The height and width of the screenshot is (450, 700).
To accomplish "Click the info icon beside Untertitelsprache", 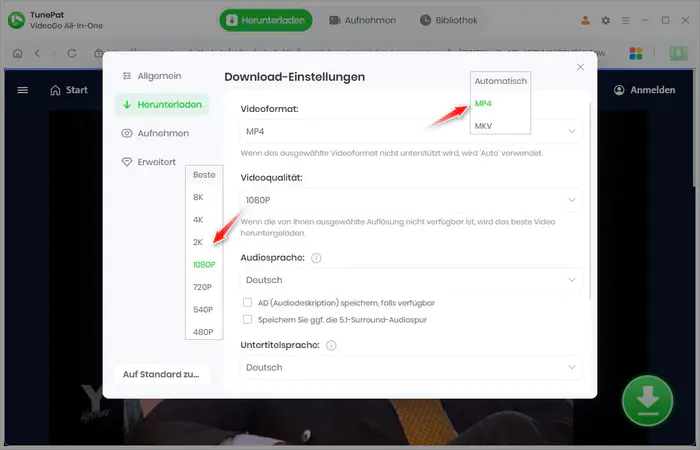I will click(x=331, y=346).
